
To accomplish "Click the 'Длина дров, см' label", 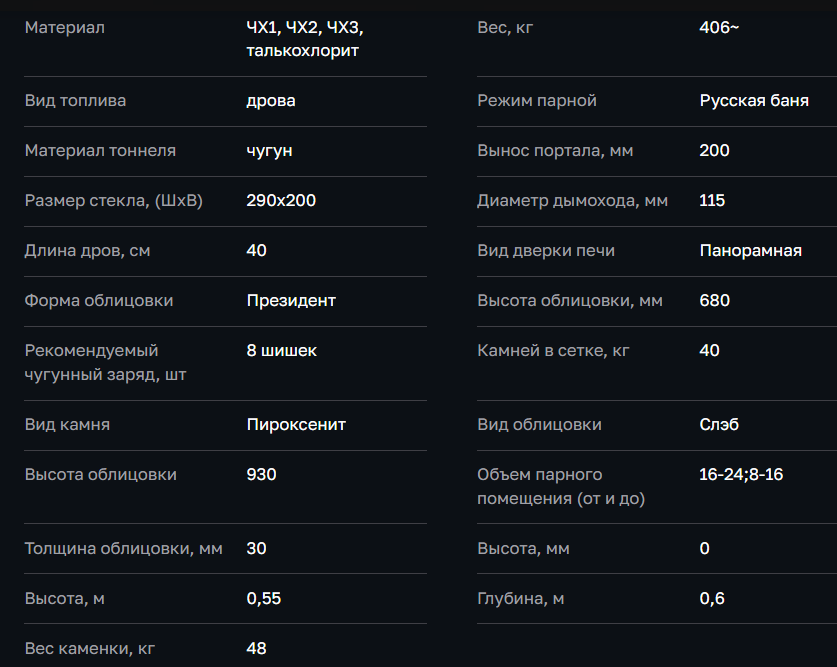I will click(87, 251).
